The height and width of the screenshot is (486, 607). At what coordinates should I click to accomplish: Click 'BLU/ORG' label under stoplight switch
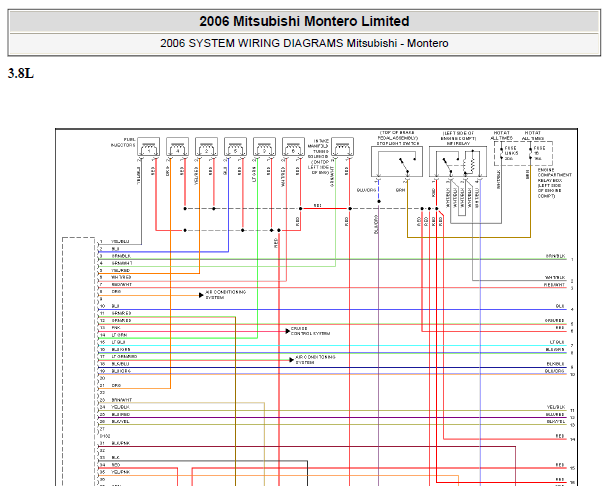pos(366,190)
